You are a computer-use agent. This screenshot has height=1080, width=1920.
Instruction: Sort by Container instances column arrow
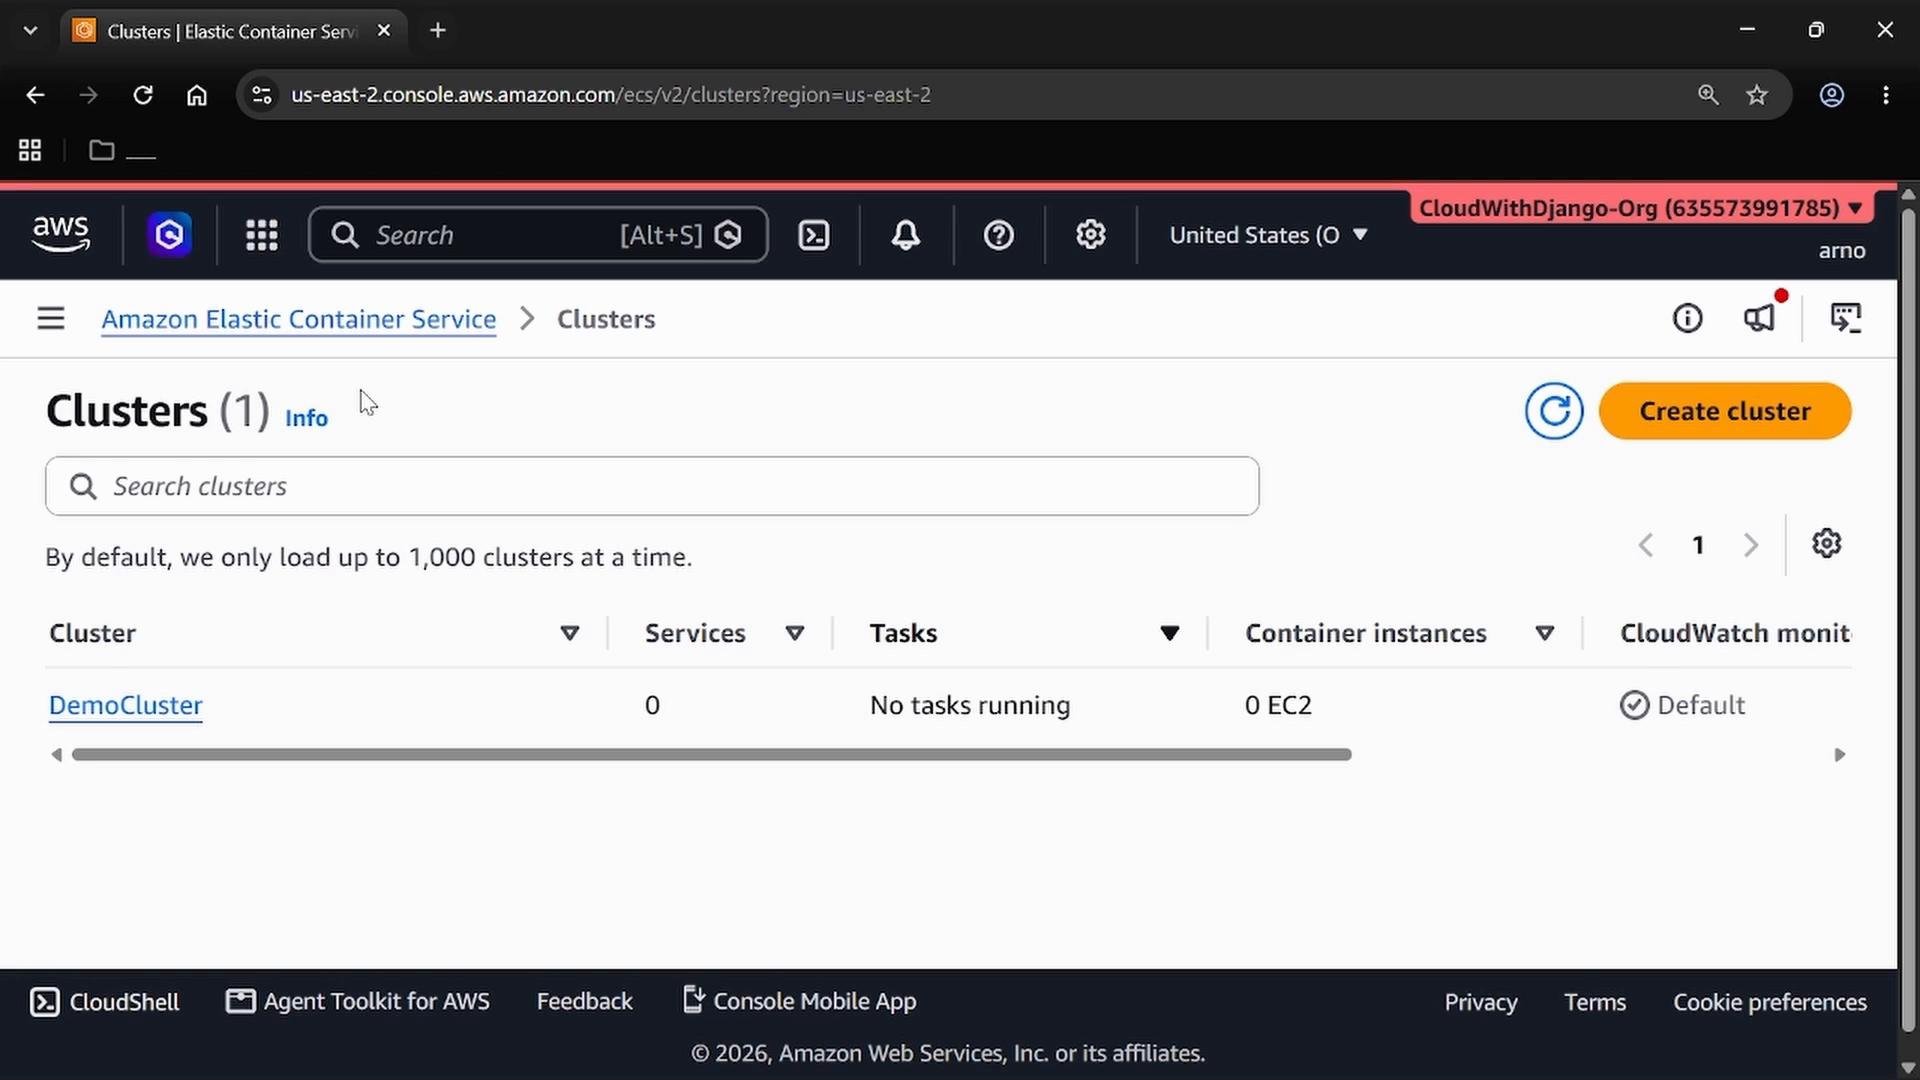tap(1545, 633)
